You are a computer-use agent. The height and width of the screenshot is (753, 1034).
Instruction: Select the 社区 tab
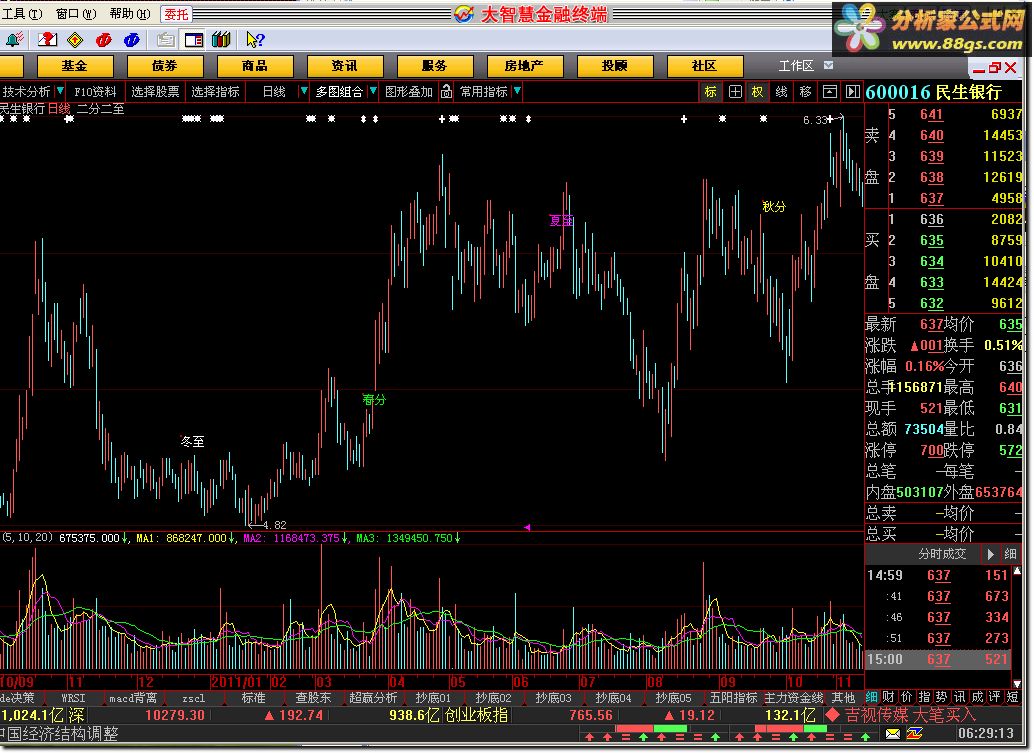pyautogui.click(x=704, y=66)
